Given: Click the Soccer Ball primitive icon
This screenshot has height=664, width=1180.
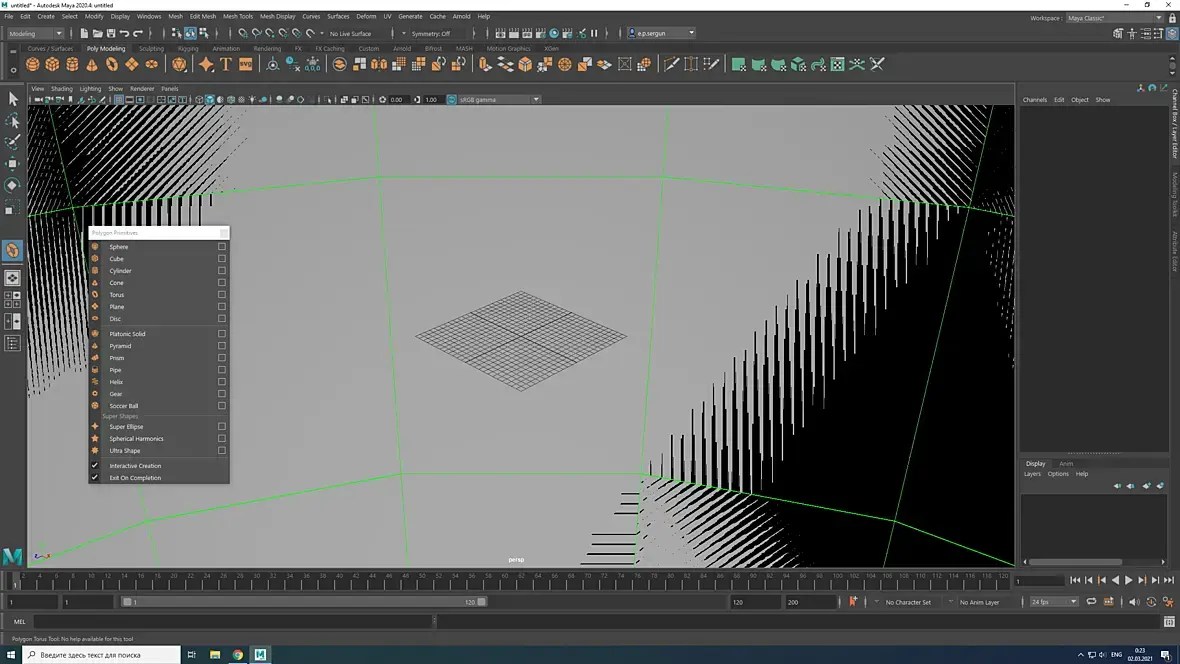Looking at the screenshot, I should 96,406.
